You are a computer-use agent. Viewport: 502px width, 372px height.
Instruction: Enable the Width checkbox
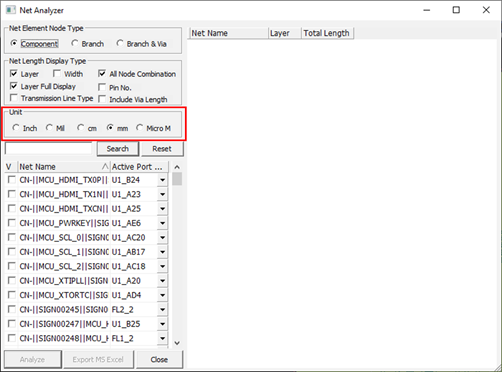57,73
